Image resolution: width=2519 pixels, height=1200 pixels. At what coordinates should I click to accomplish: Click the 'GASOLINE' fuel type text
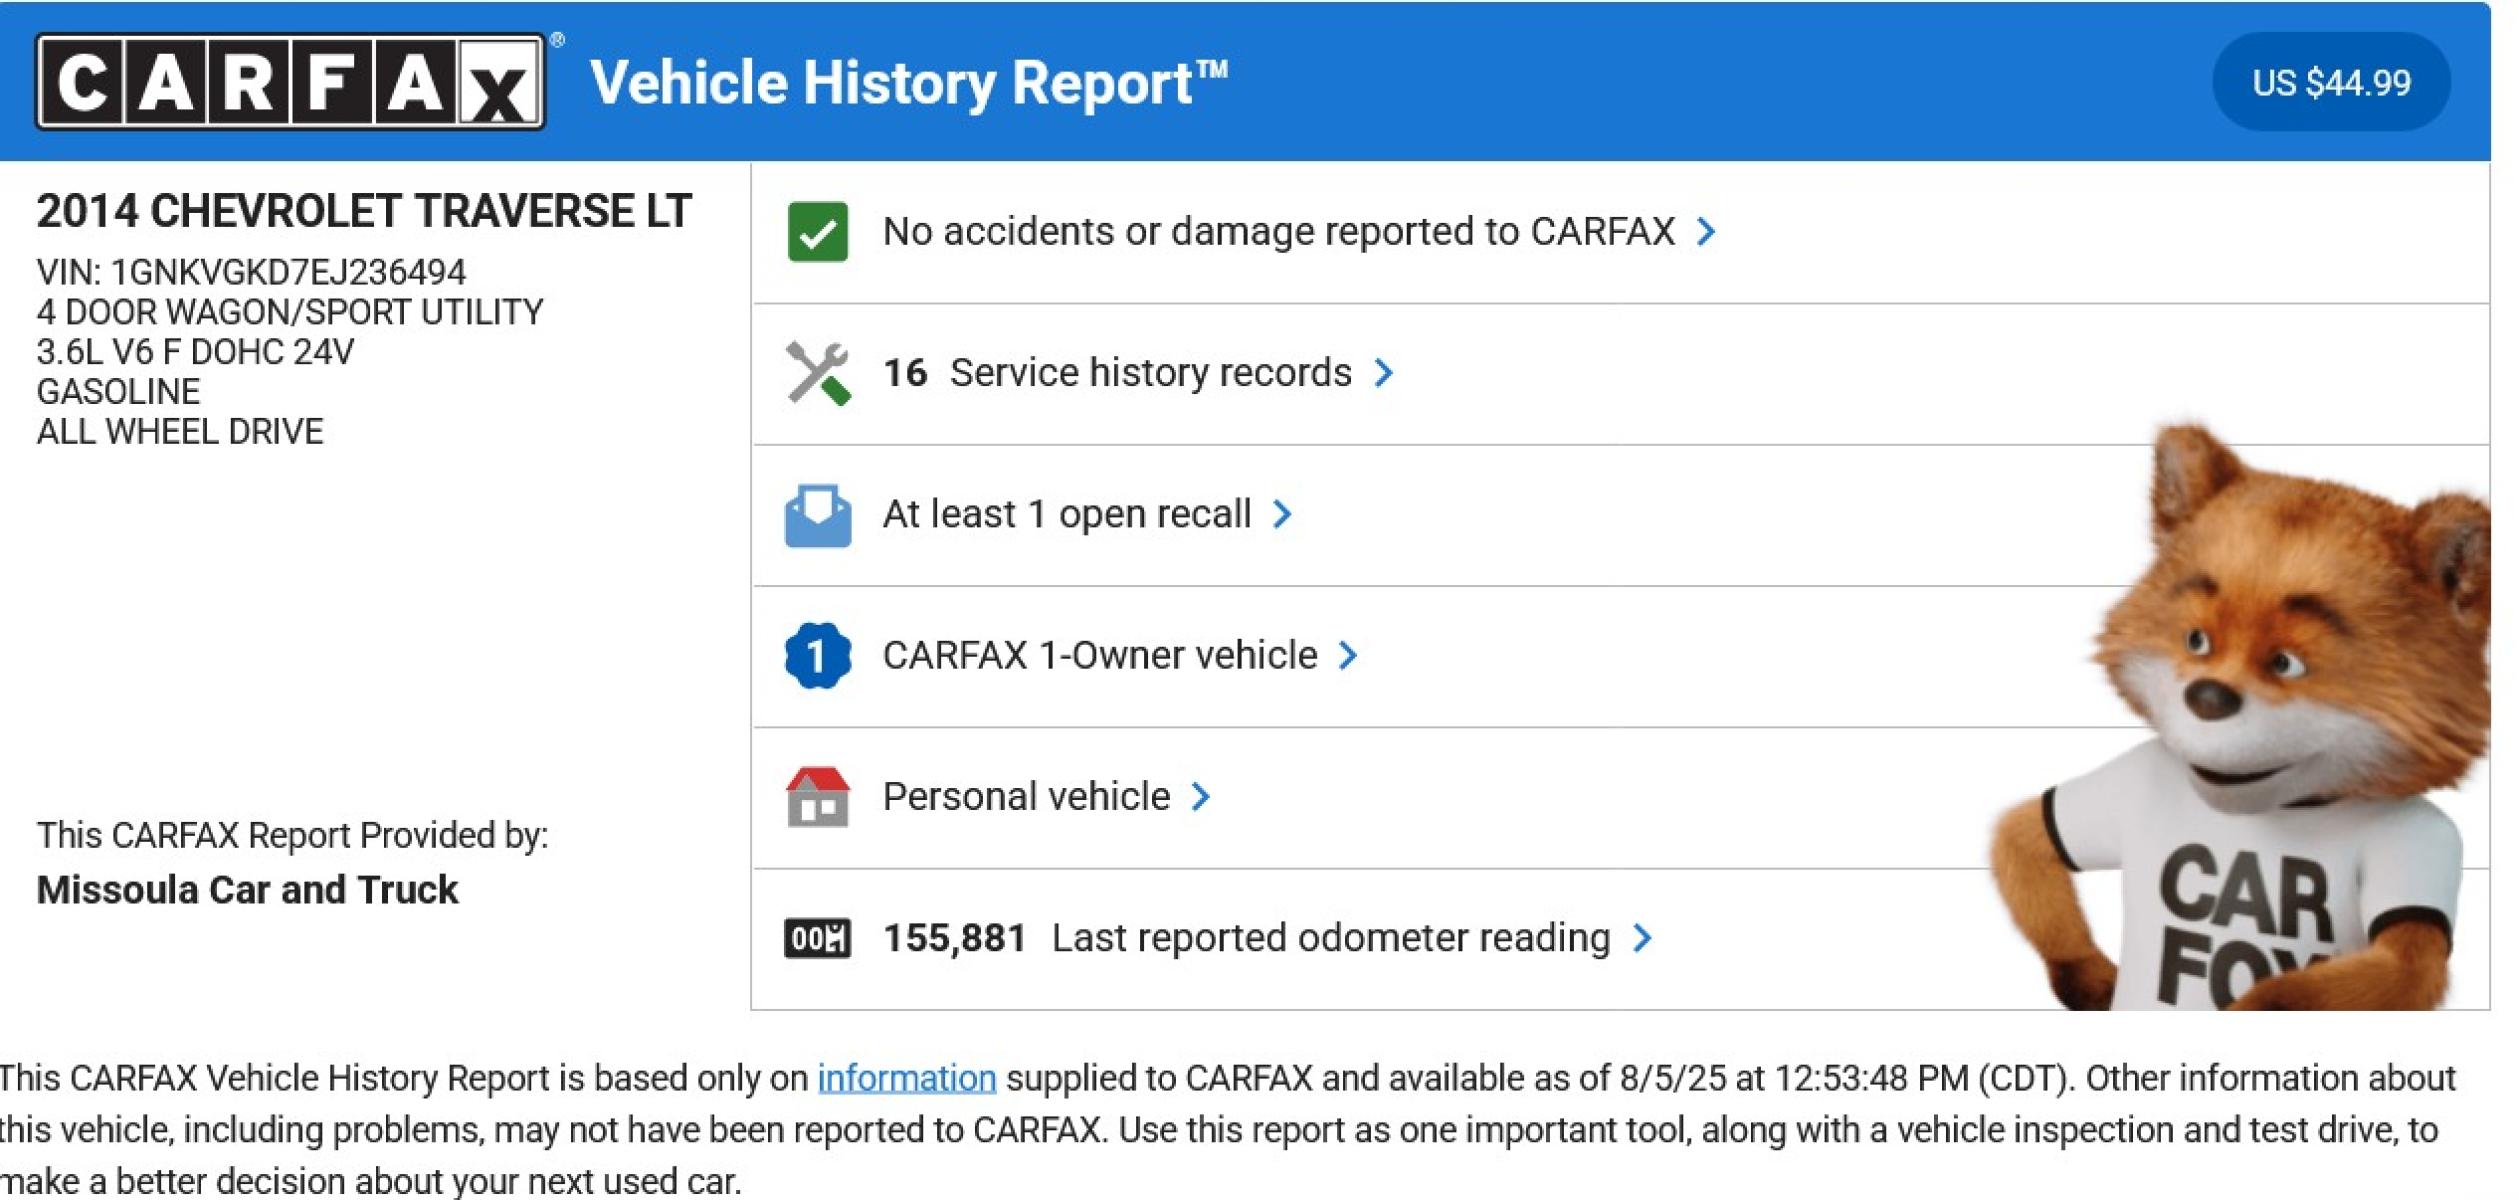point(118,392)
